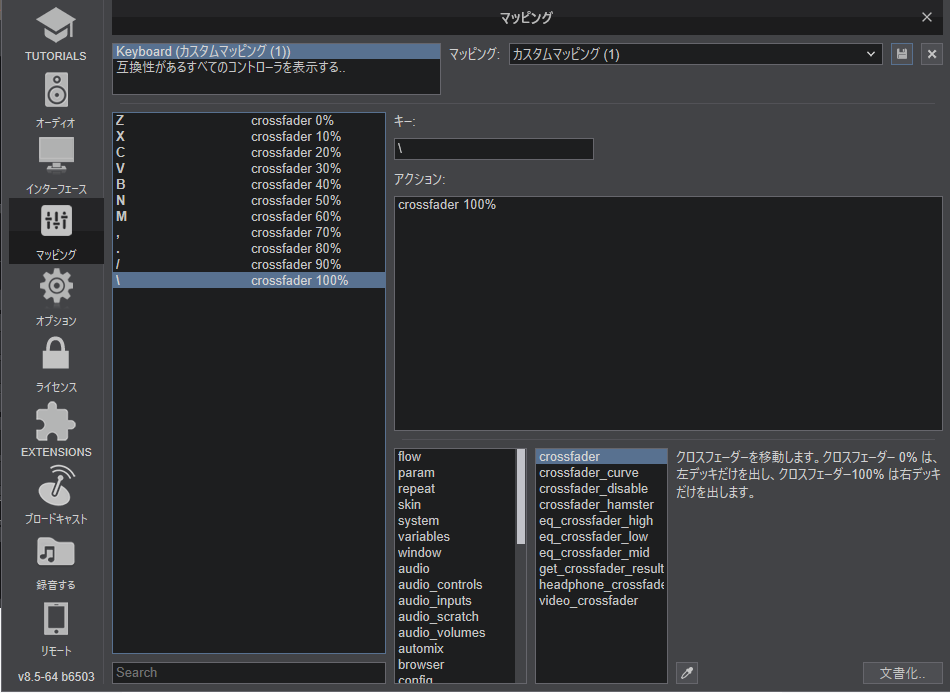Image resolution: width=950 pixels, height=693 pixels.
Task: Save the mapping with floppy icon
Action: pos(902,54)
